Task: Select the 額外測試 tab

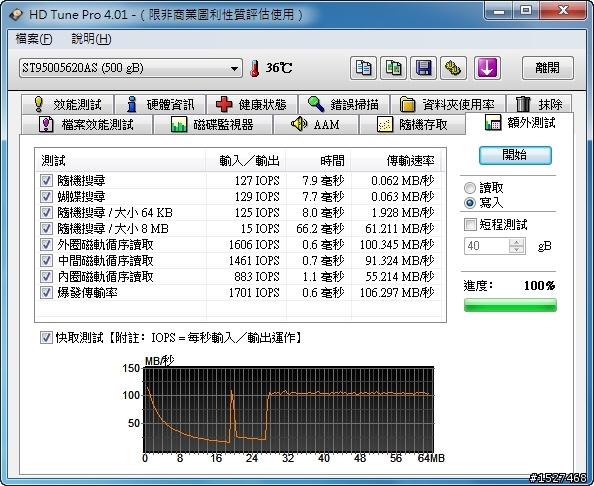Action: tap(520, 123)
